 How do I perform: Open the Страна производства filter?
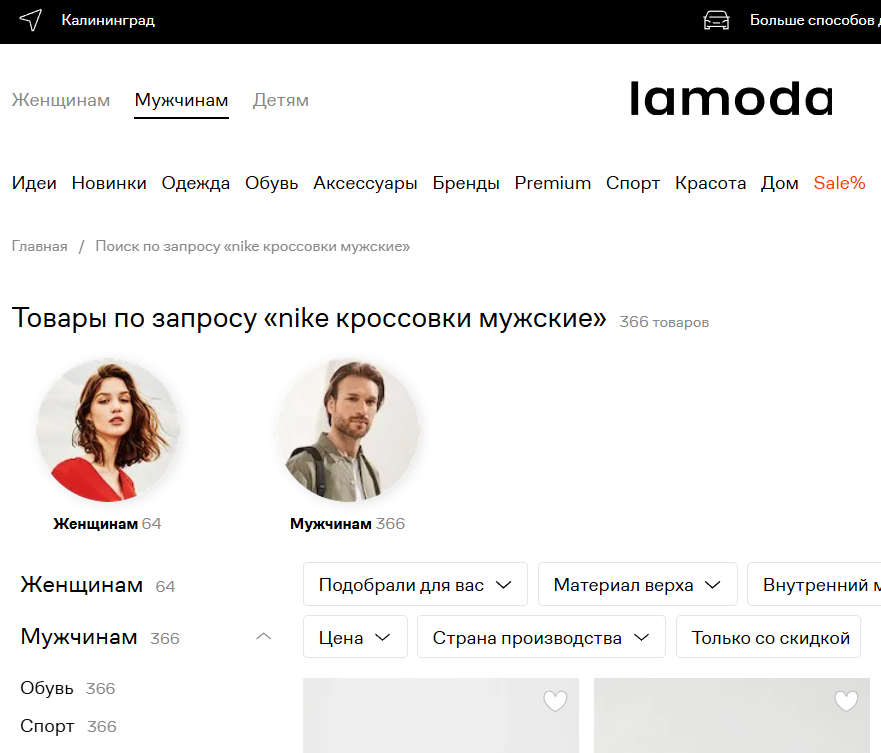pos(541,637)
